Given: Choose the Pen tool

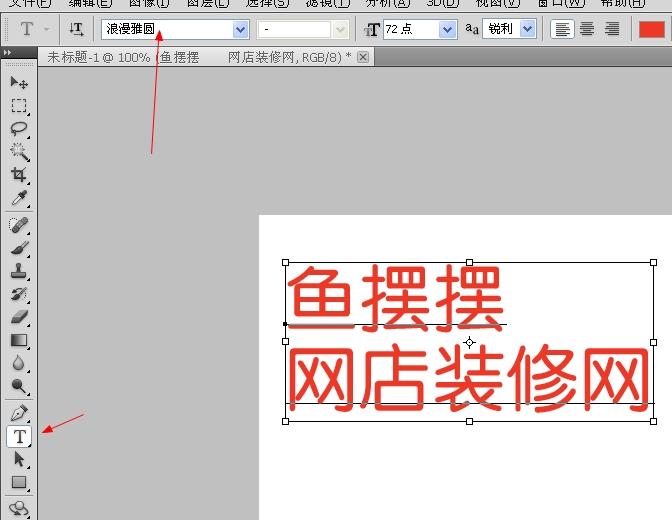Looking at the screenshot, I should [x=19, y=413].
